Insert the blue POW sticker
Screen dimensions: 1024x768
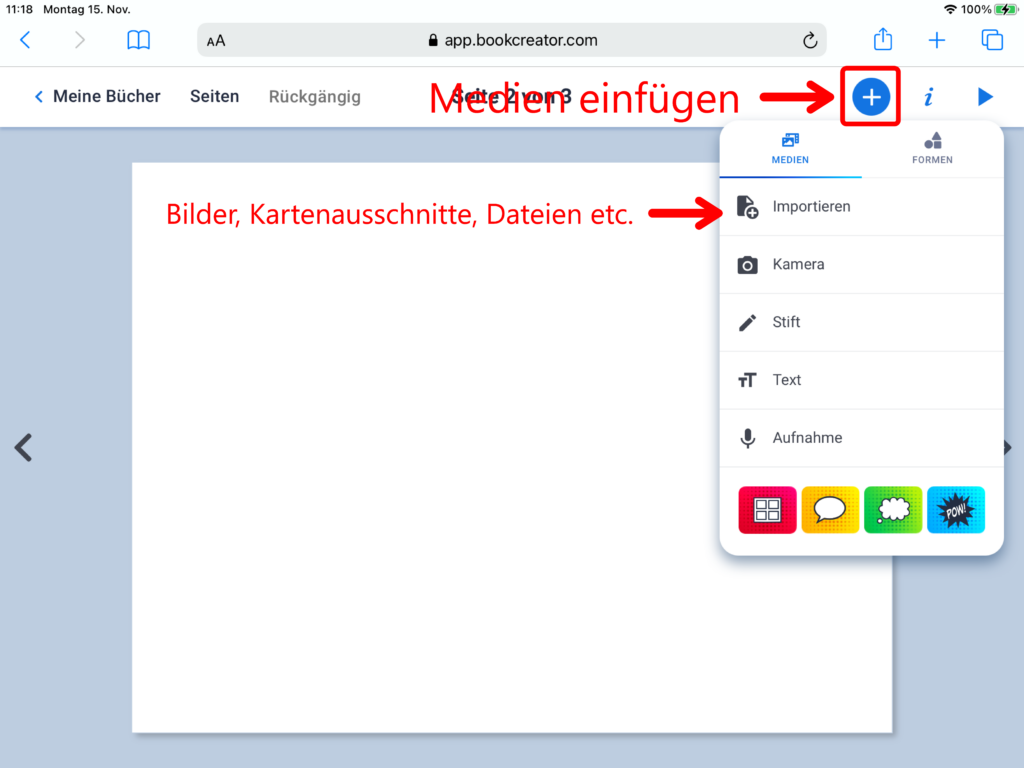956,510
